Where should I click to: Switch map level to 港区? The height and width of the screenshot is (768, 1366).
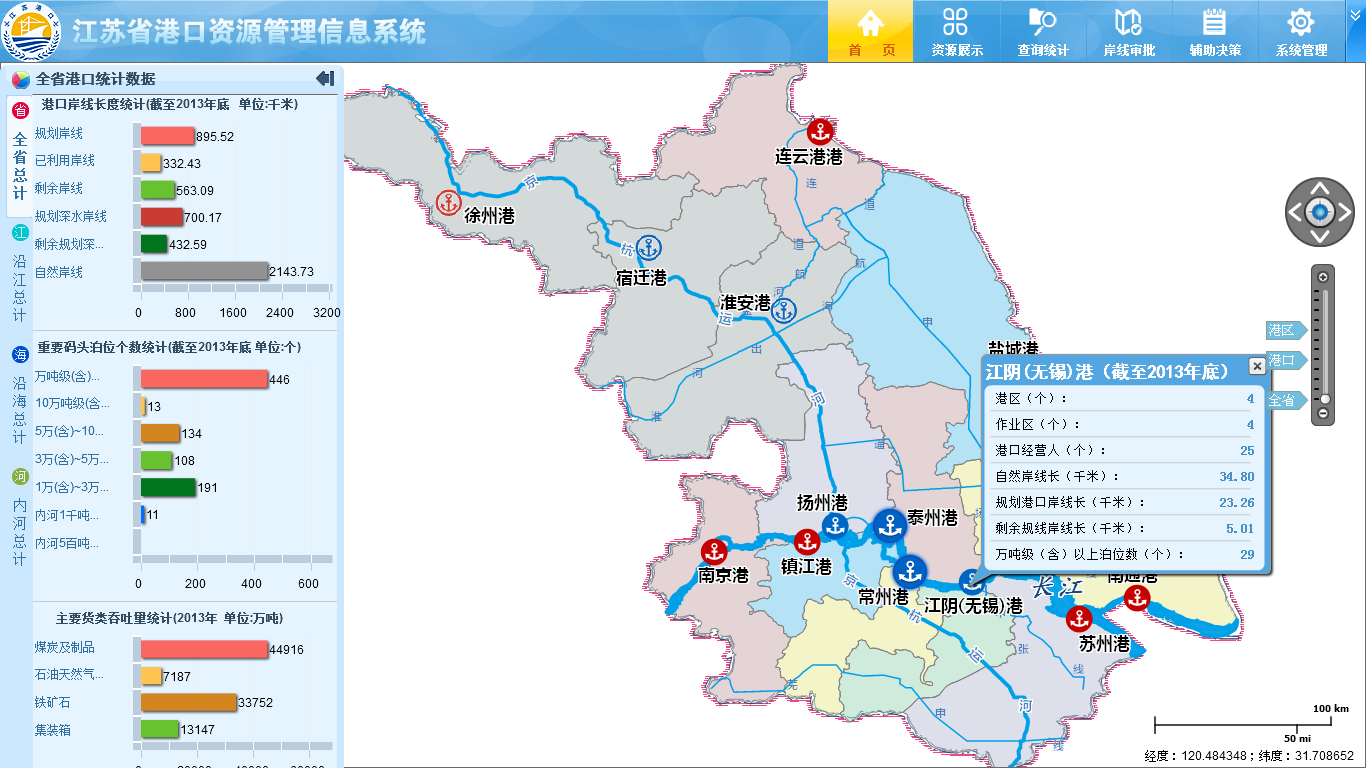pyautogui.click(x=1282, y=330)
